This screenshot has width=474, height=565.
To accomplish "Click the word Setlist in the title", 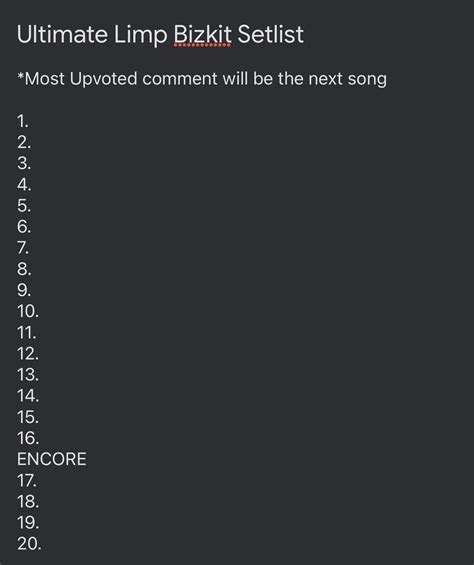I will tap(271, 35).
